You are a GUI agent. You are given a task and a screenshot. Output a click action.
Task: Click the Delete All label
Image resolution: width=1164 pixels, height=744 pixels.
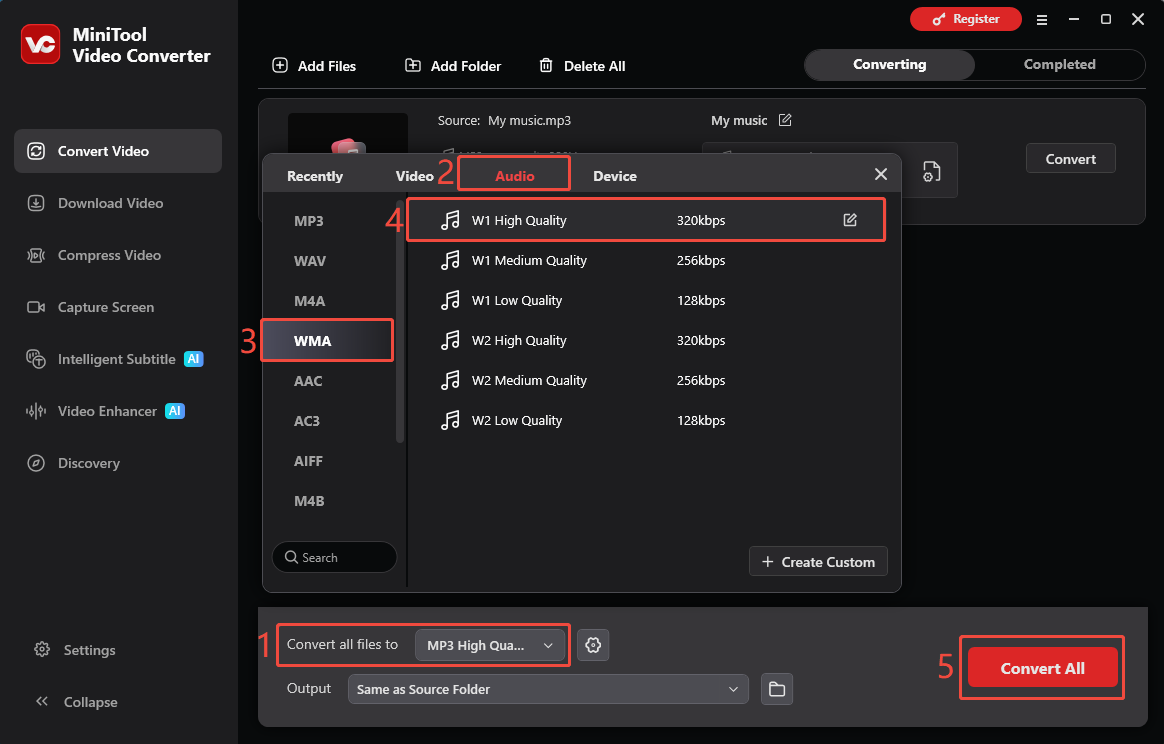pos(595,66)
